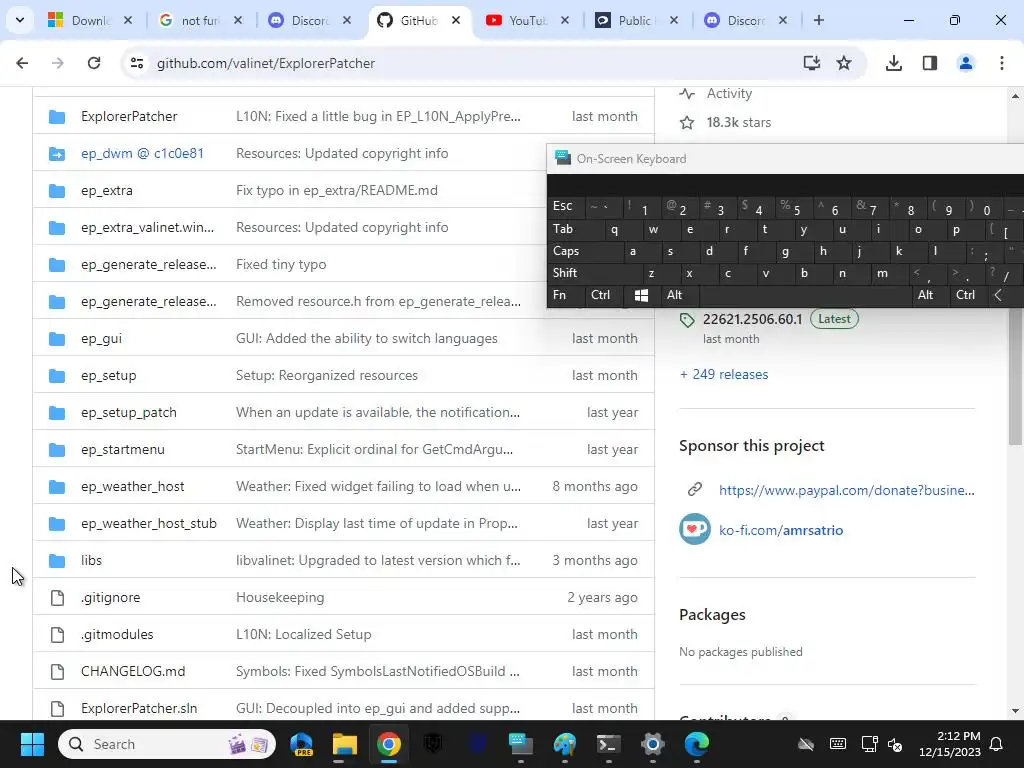Click the star icon beside 18.3k stars
The image size is (1024, 768).
(x=687, y=122)
